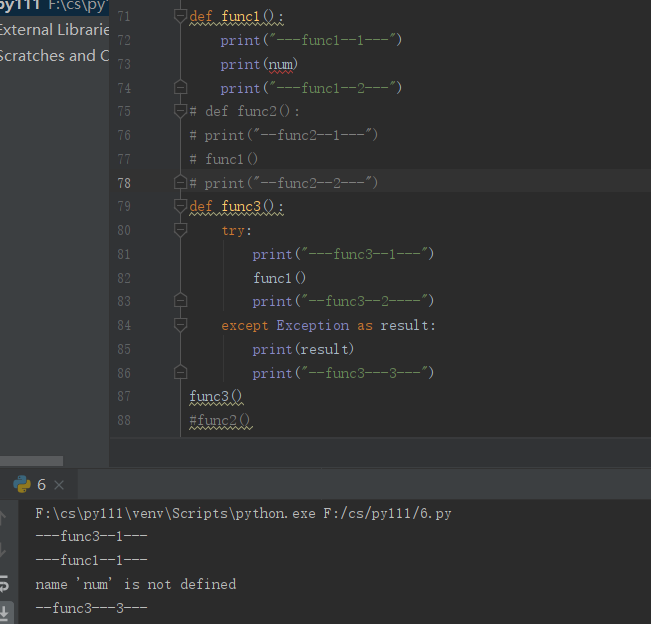Click 'print("---func1--1---")' on line 72
651x624 pixels.
(311, 40)
